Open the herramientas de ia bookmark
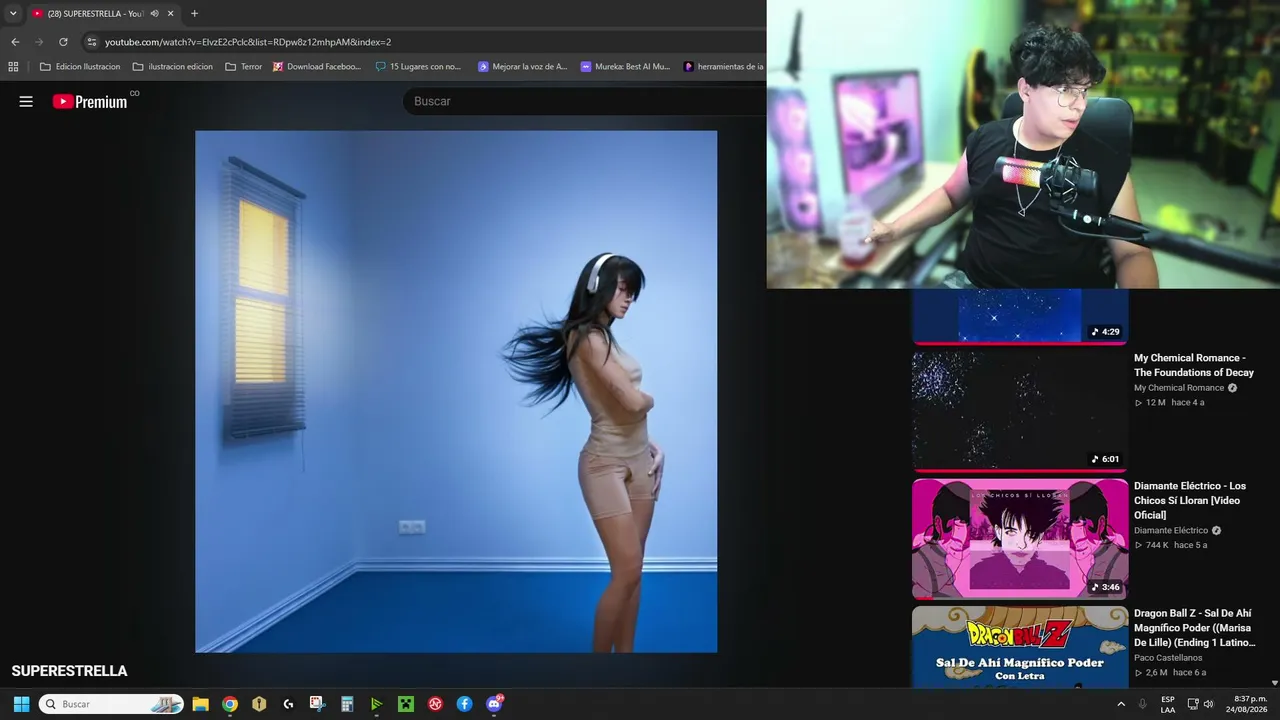 click(x=723, y=67)
